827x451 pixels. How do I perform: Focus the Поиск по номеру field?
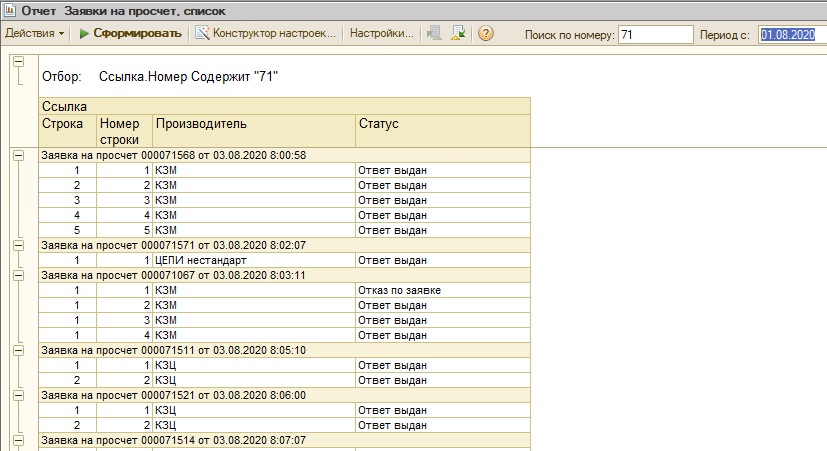[656, 35]
